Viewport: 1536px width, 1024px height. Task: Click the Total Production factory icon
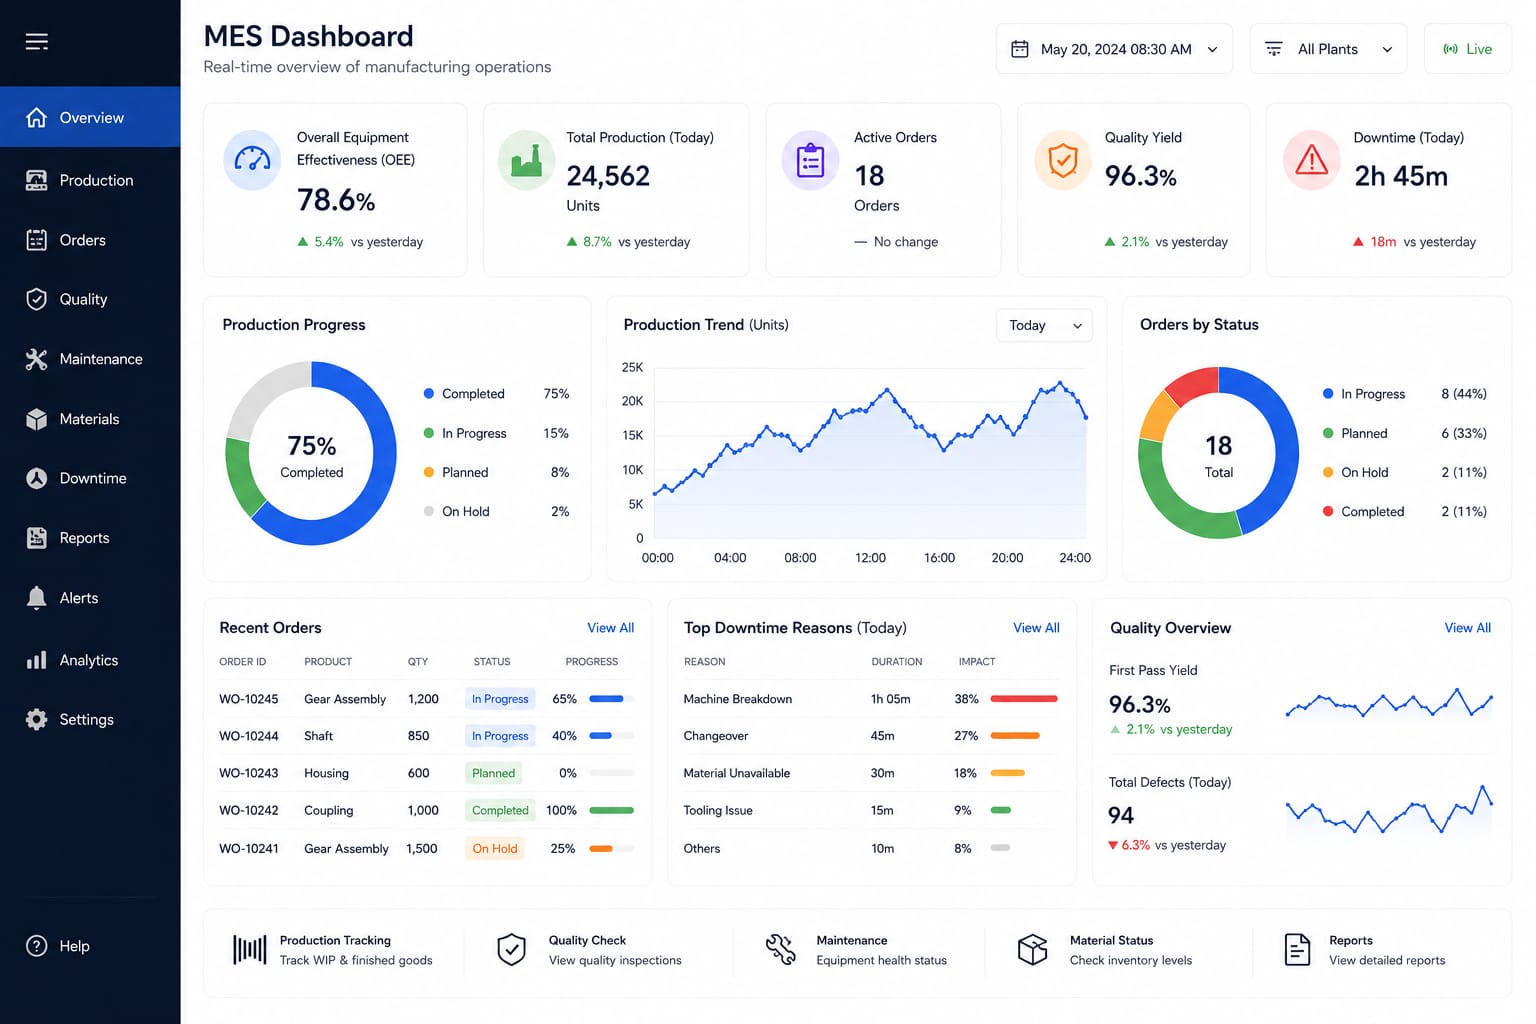pyautogui.click(x=526, y=160)
